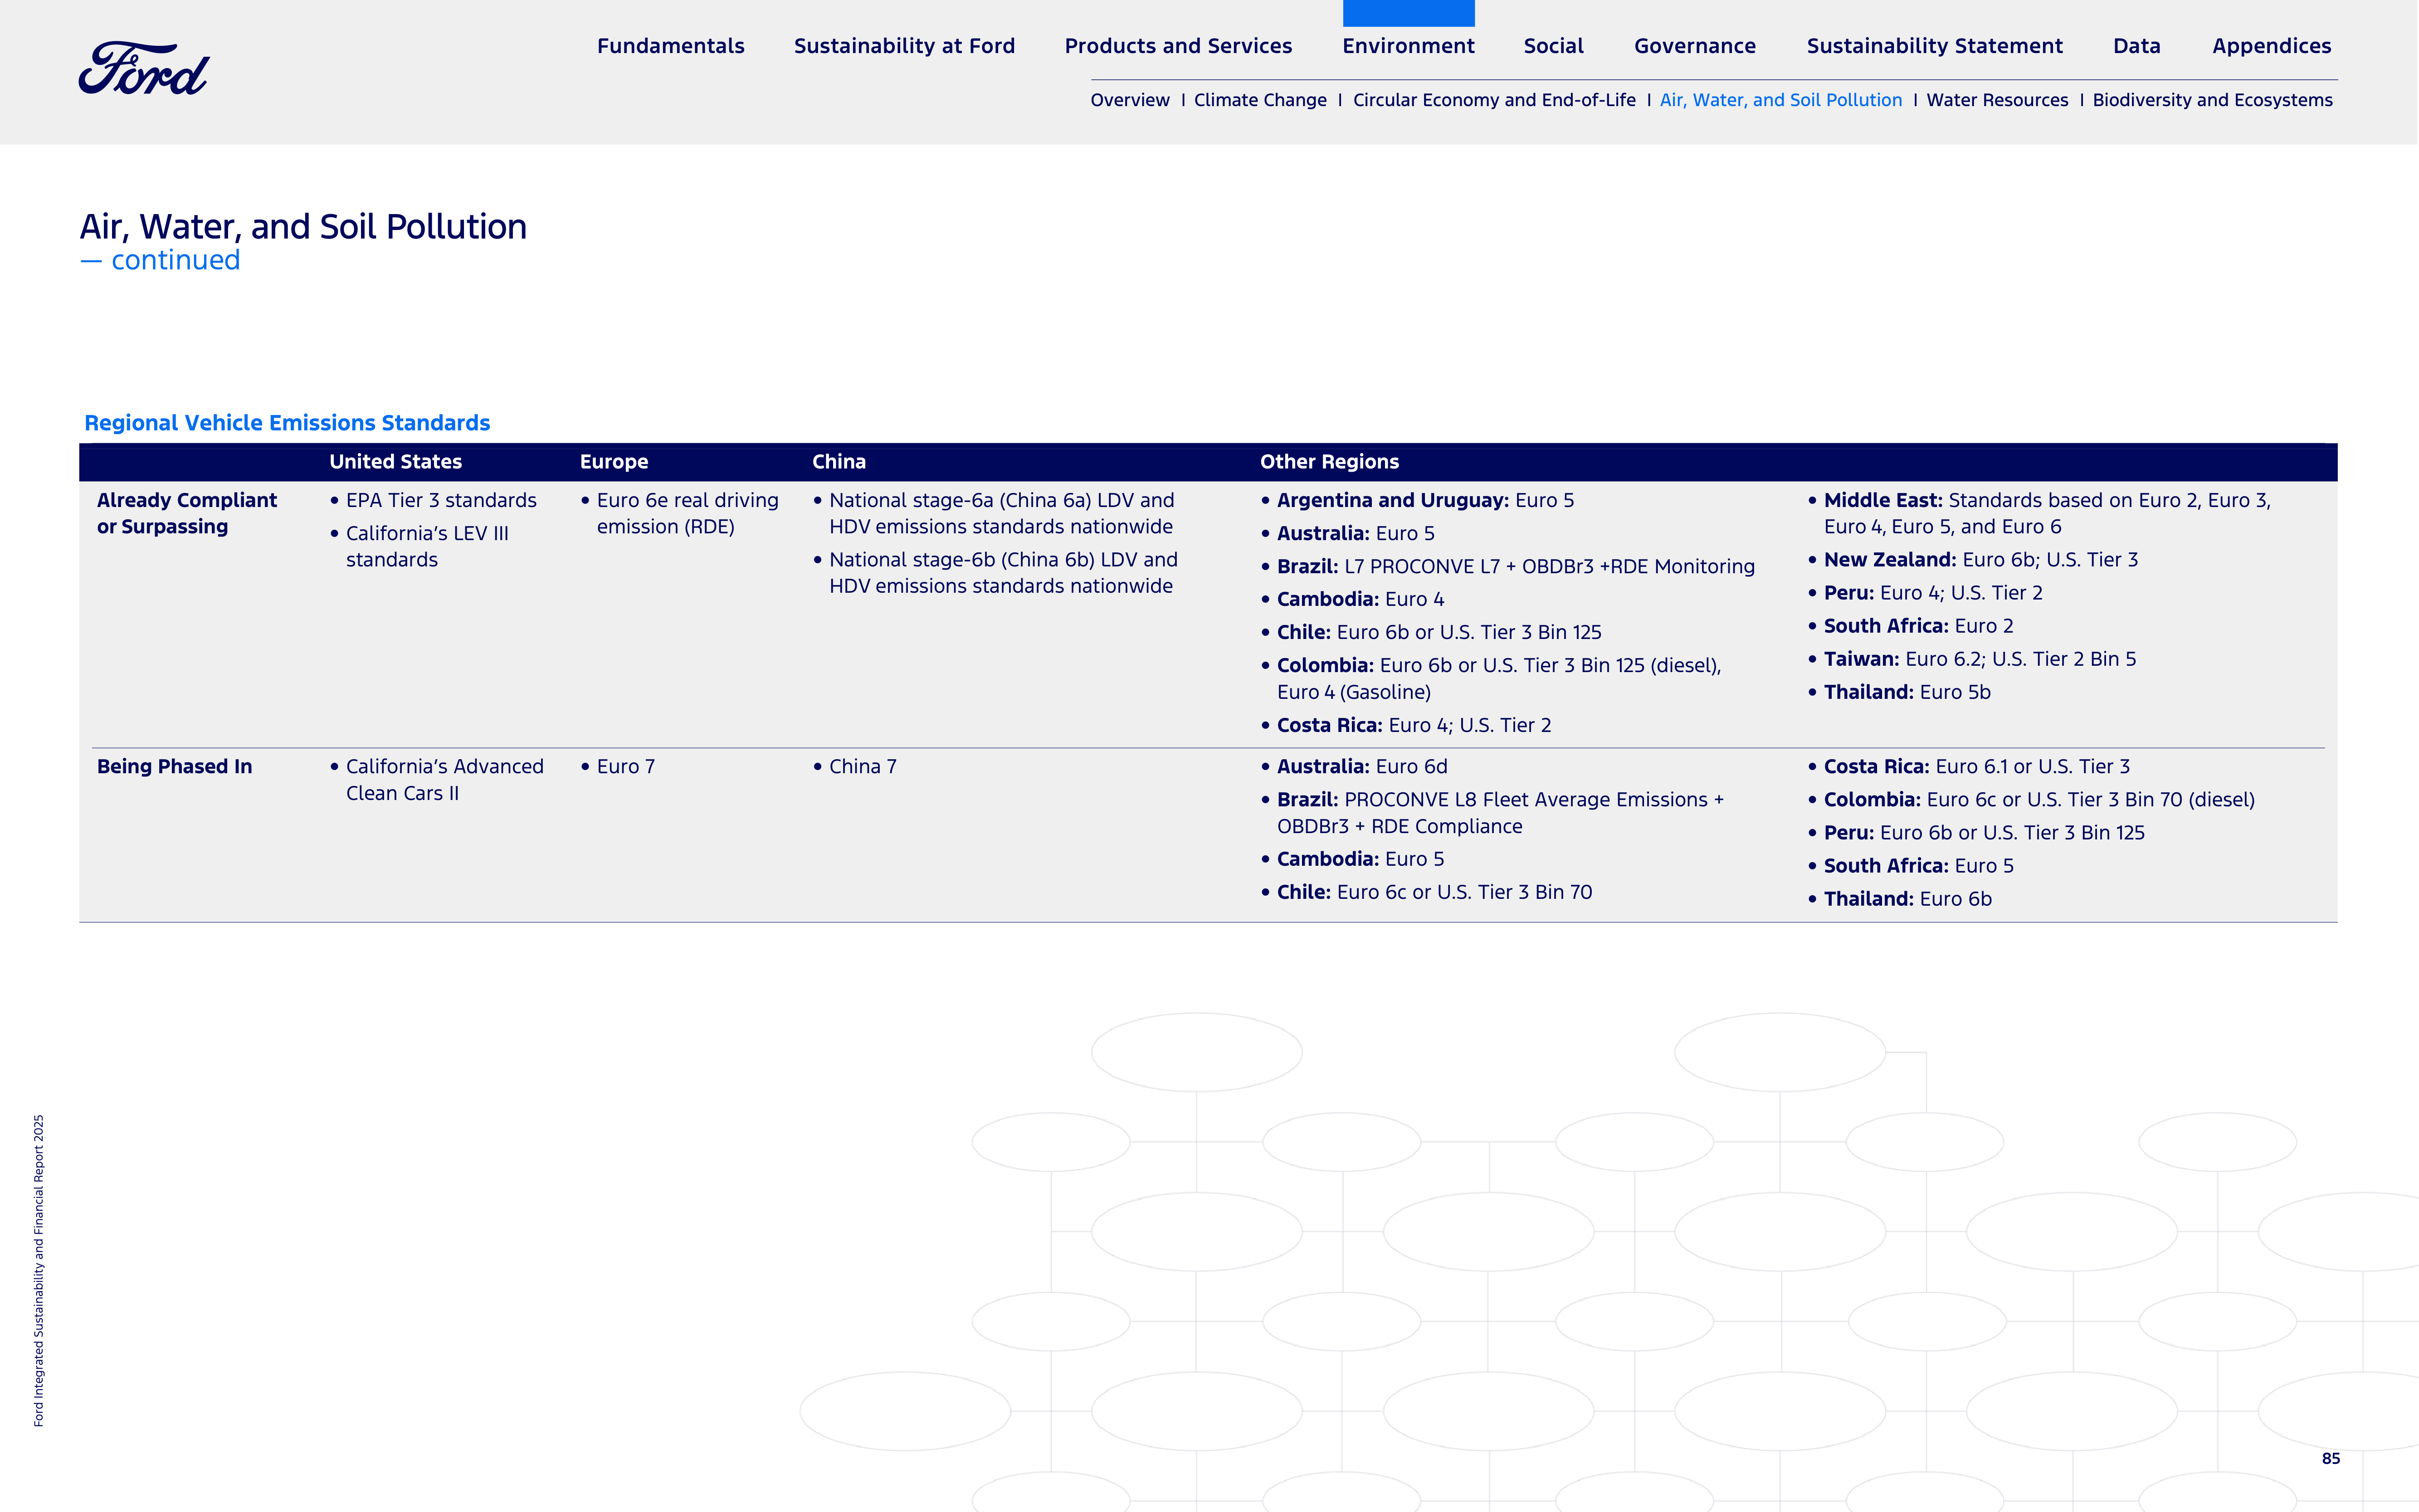Click 'Euro 6e real driving emission (RDE)'
The width and height of the screenshot is (2419, 1512).
[x=687, y=513]
